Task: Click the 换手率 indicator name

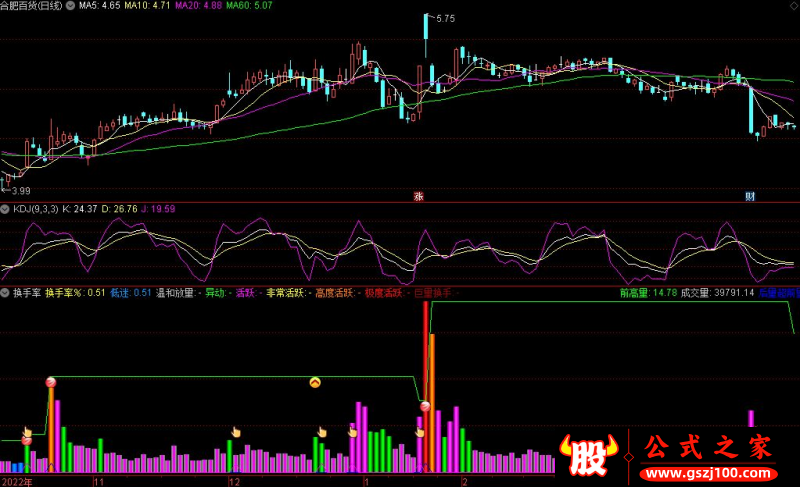Action: (27, 293)
